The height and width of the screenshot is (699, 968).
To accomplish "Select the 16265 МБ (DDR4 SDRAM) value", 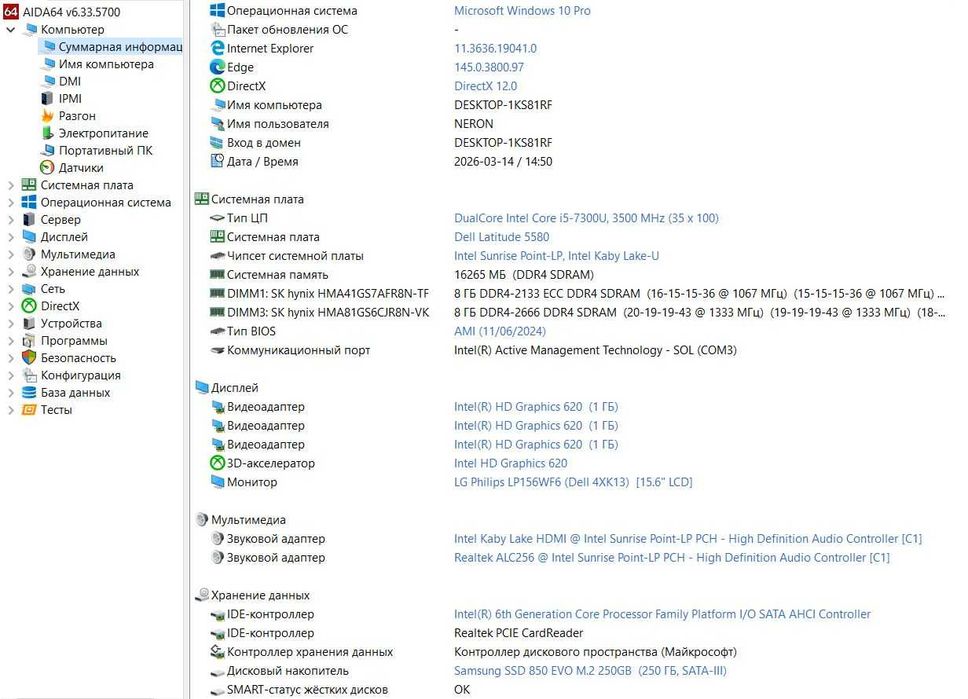I will (524, 275).
